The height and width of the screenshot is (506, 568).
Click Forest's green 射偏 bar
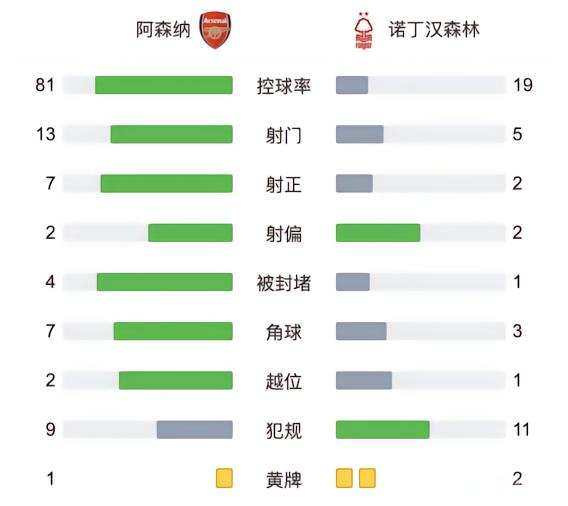(x=378, y=233)
